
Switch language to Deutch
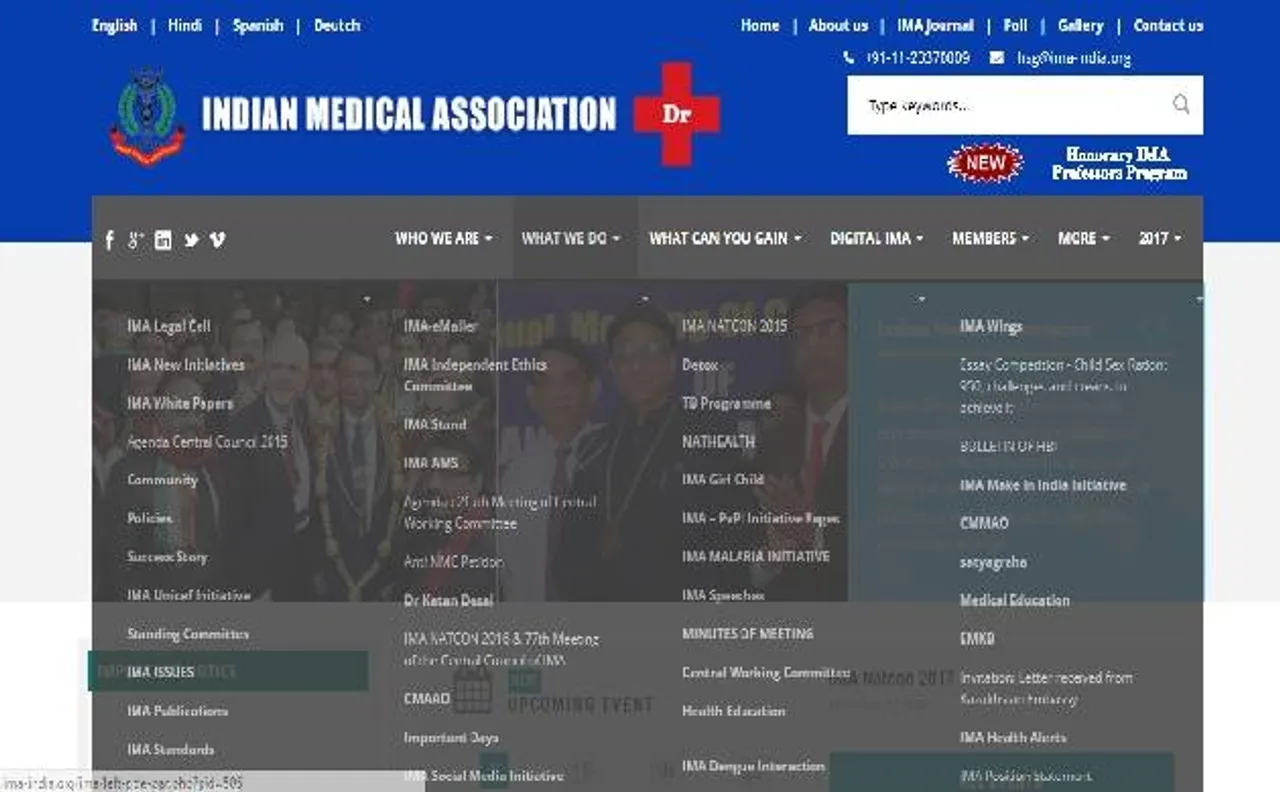[x=337, y=25]
